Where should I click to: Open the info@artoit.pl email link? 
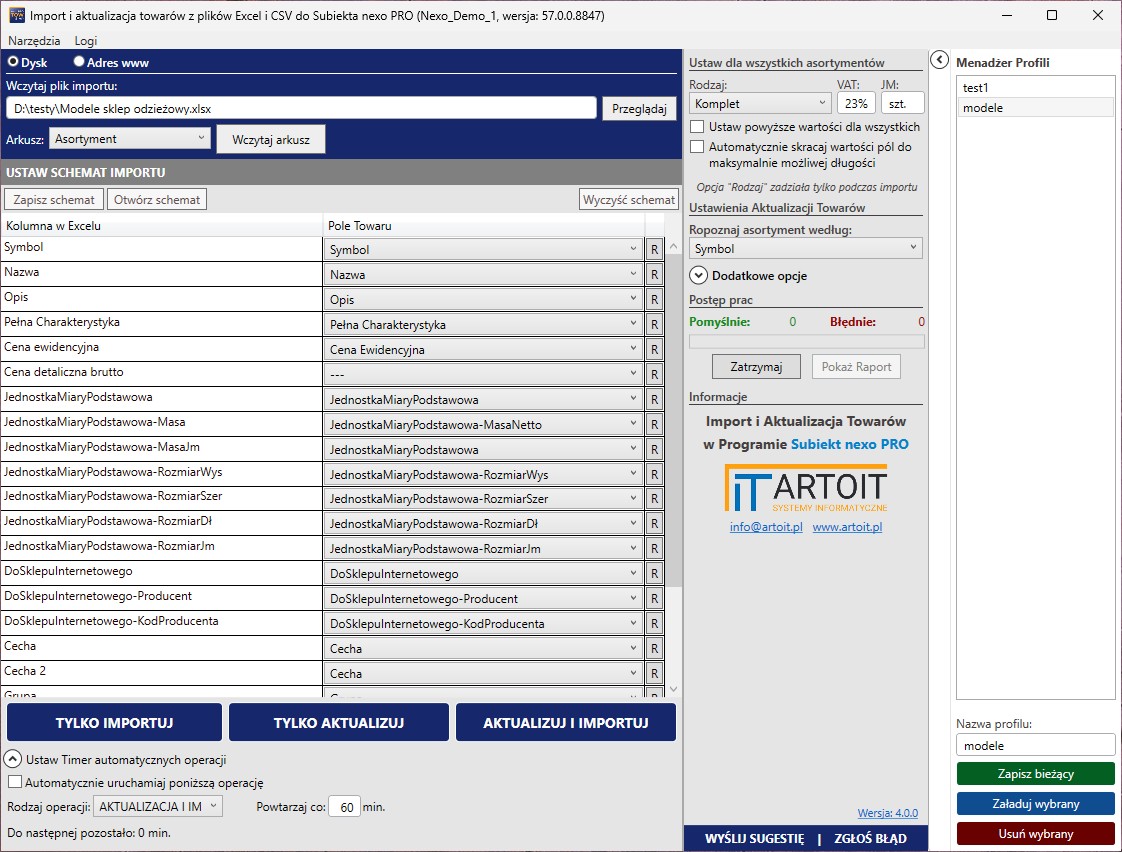pyautogui.click(x=766, y=527)
